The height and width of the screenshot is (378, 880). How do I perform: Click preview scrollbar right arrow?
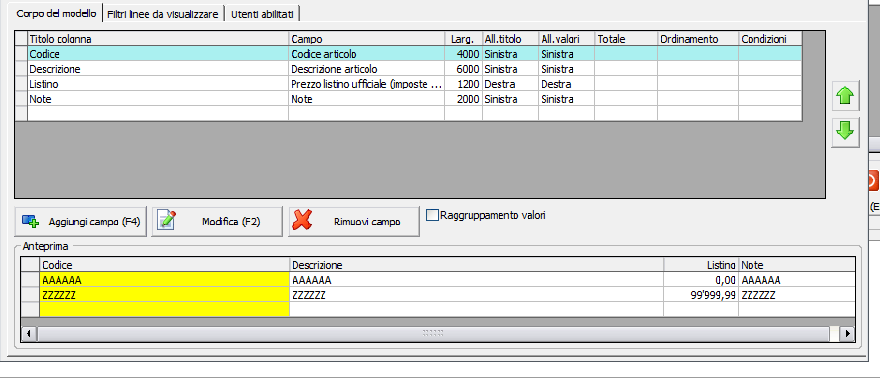[847, 334]
